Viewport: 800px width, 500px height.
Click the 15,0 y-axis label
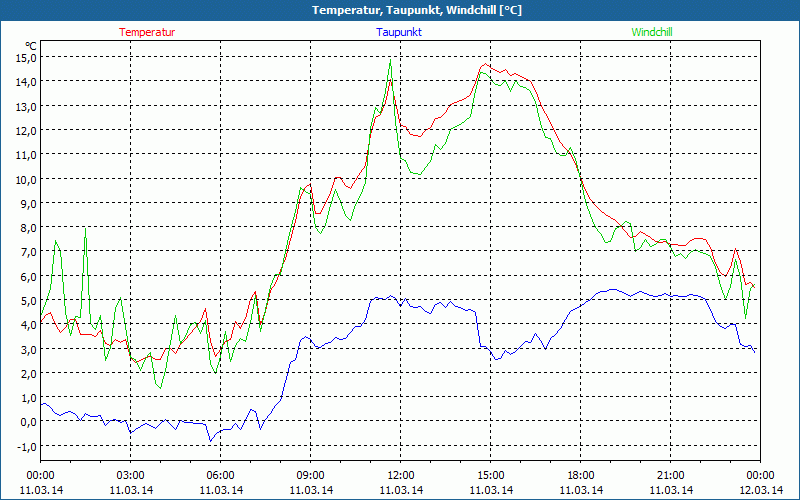tap(26, 57)
